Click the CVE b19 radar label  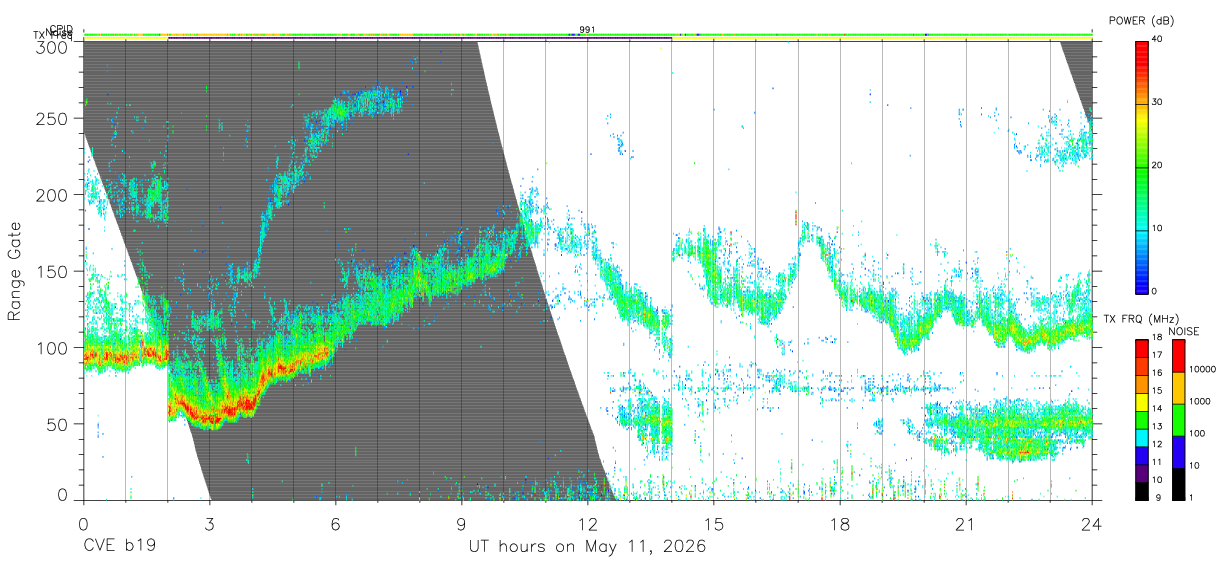(119, 547)
